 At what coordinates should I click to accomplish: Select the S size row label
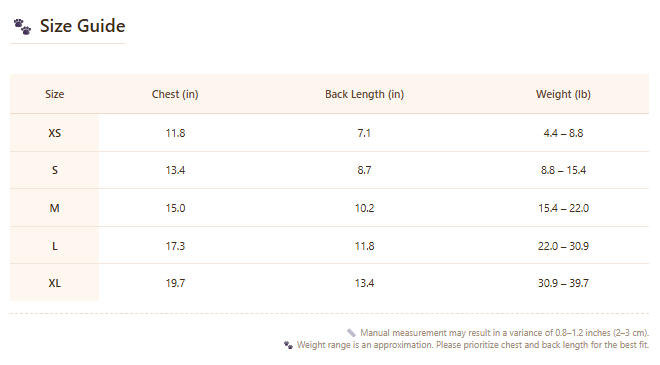pyautogui.click(x=55, y=171)
